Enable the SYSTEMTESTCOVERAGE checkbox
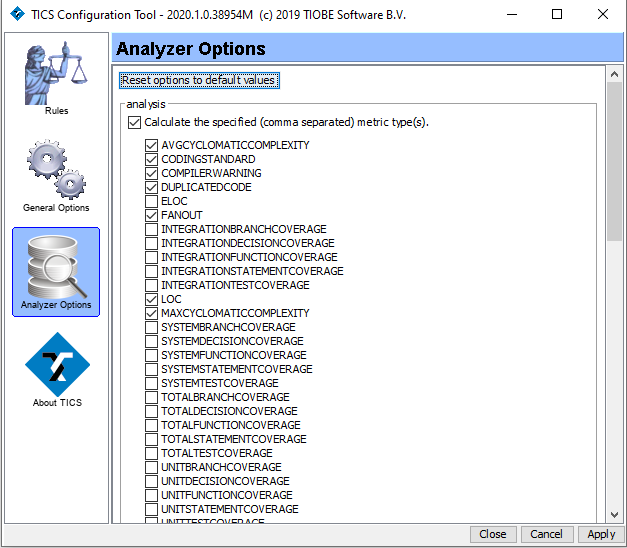This screenshot has height=548, width=627. (152, 384)
